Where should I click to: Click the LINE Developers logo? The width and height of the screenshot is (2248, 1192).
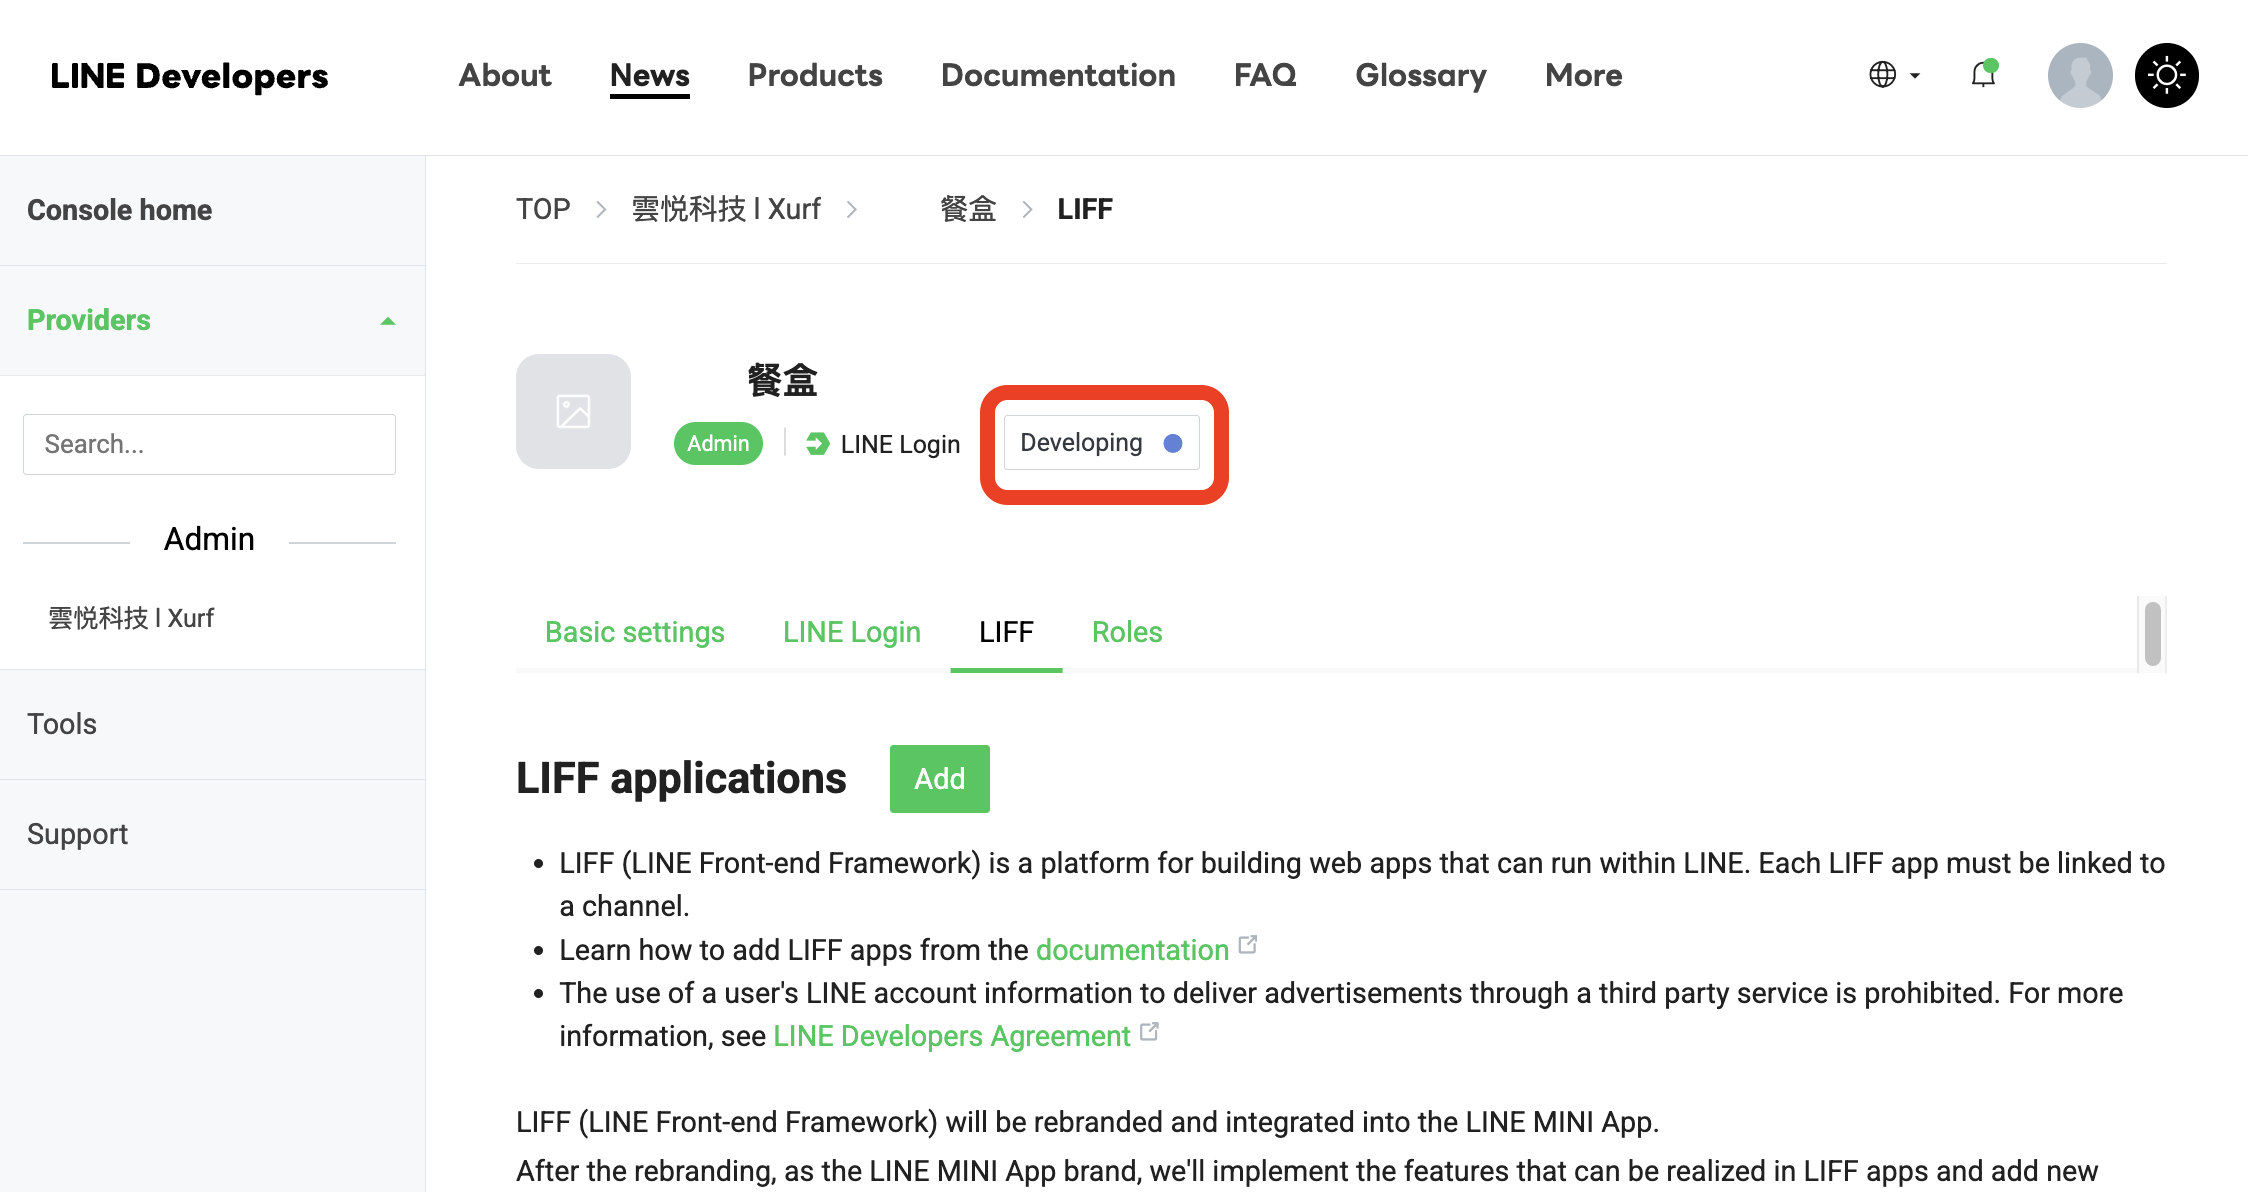[189, 76]
